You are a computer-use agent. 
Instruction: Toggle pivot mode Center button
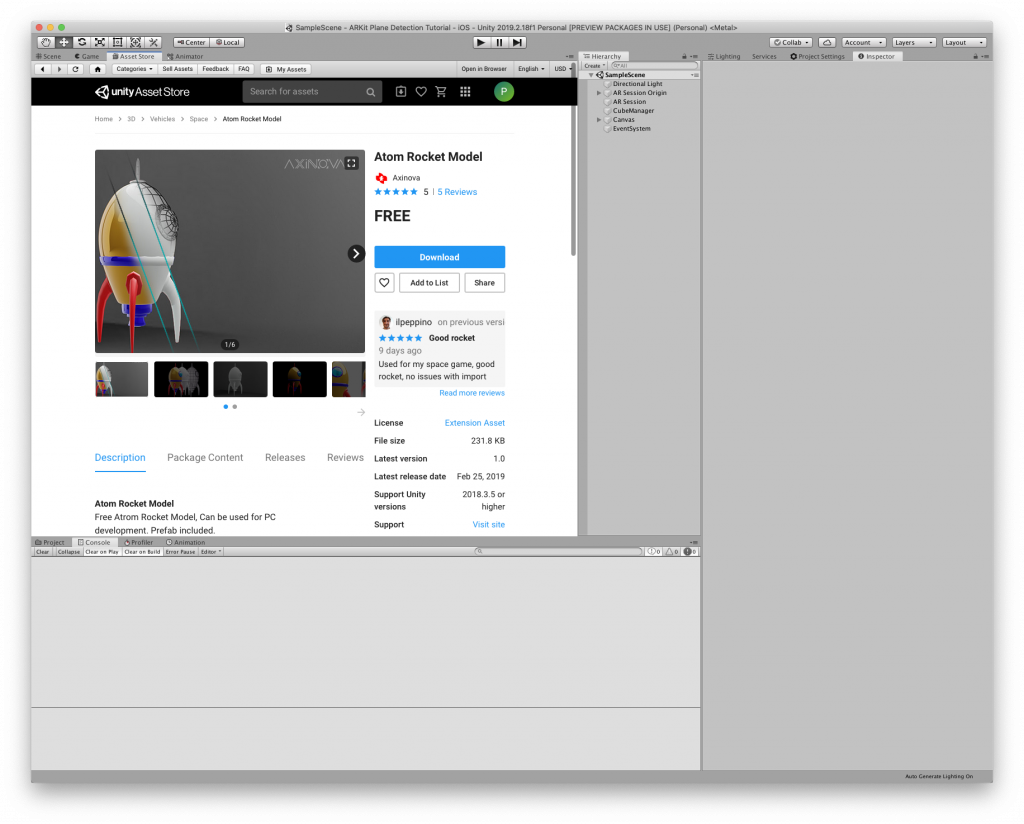[x=191, y=42]
